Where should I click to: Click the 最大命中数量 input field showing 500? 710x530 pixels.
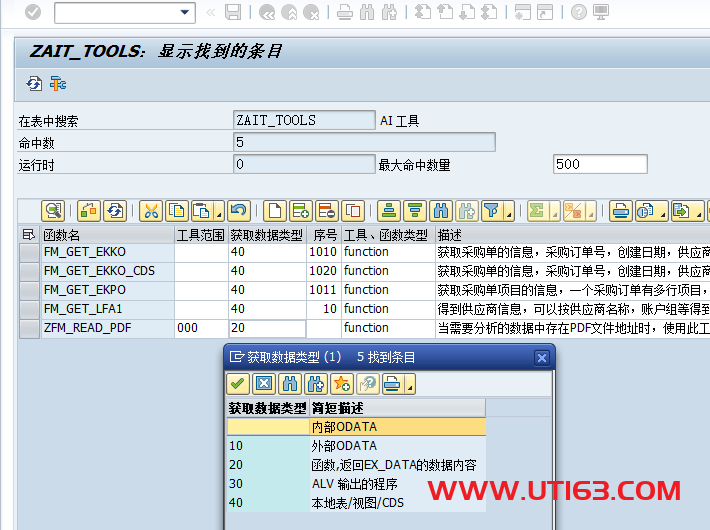coord(599,165)
